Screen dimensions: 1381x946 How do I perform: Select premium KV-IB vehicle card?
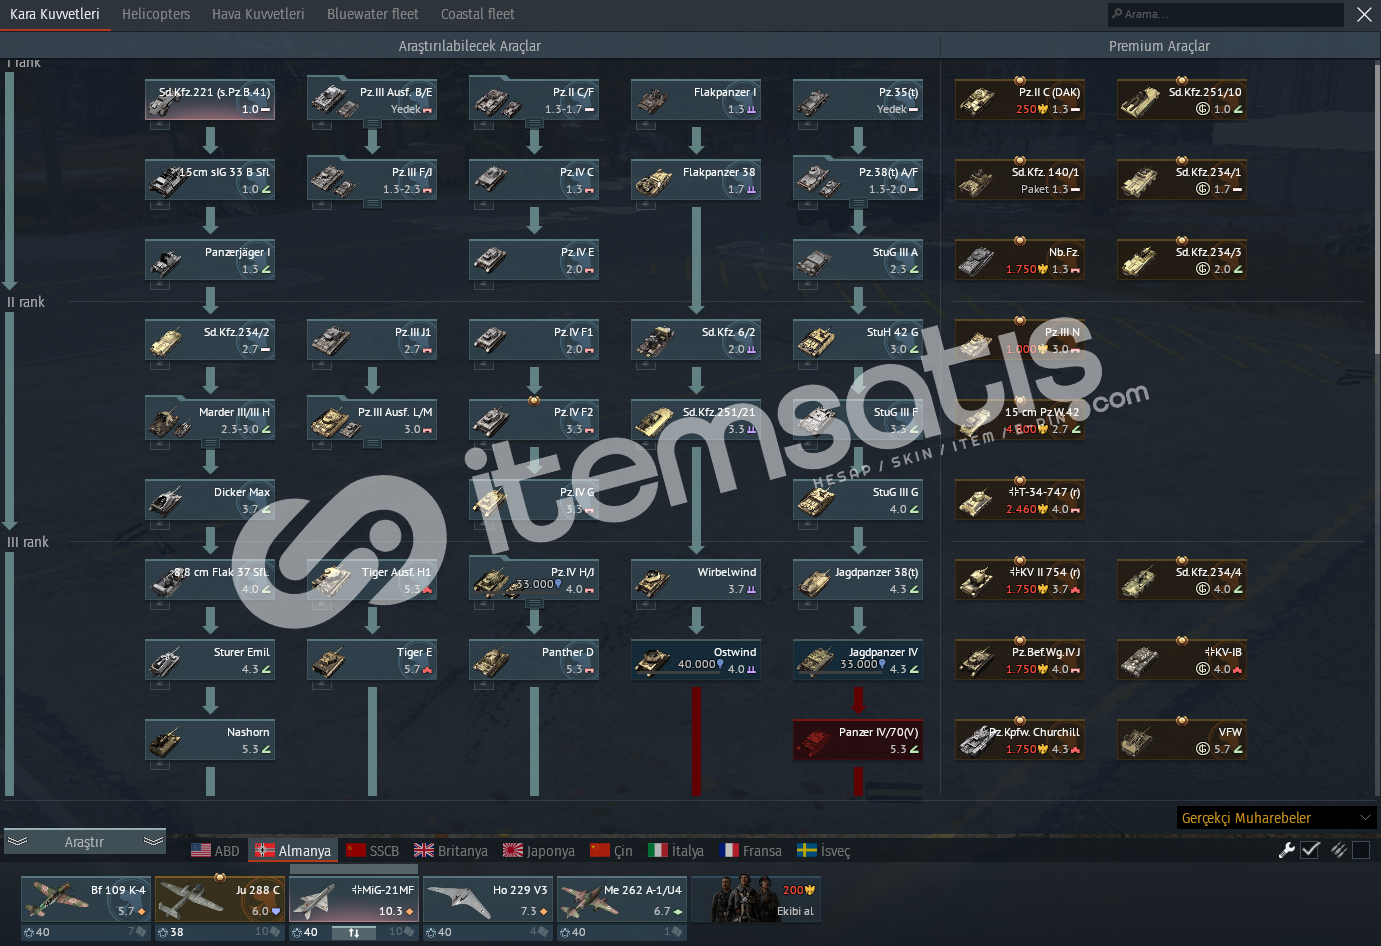pyautogui.click(x=1182, y=660)
